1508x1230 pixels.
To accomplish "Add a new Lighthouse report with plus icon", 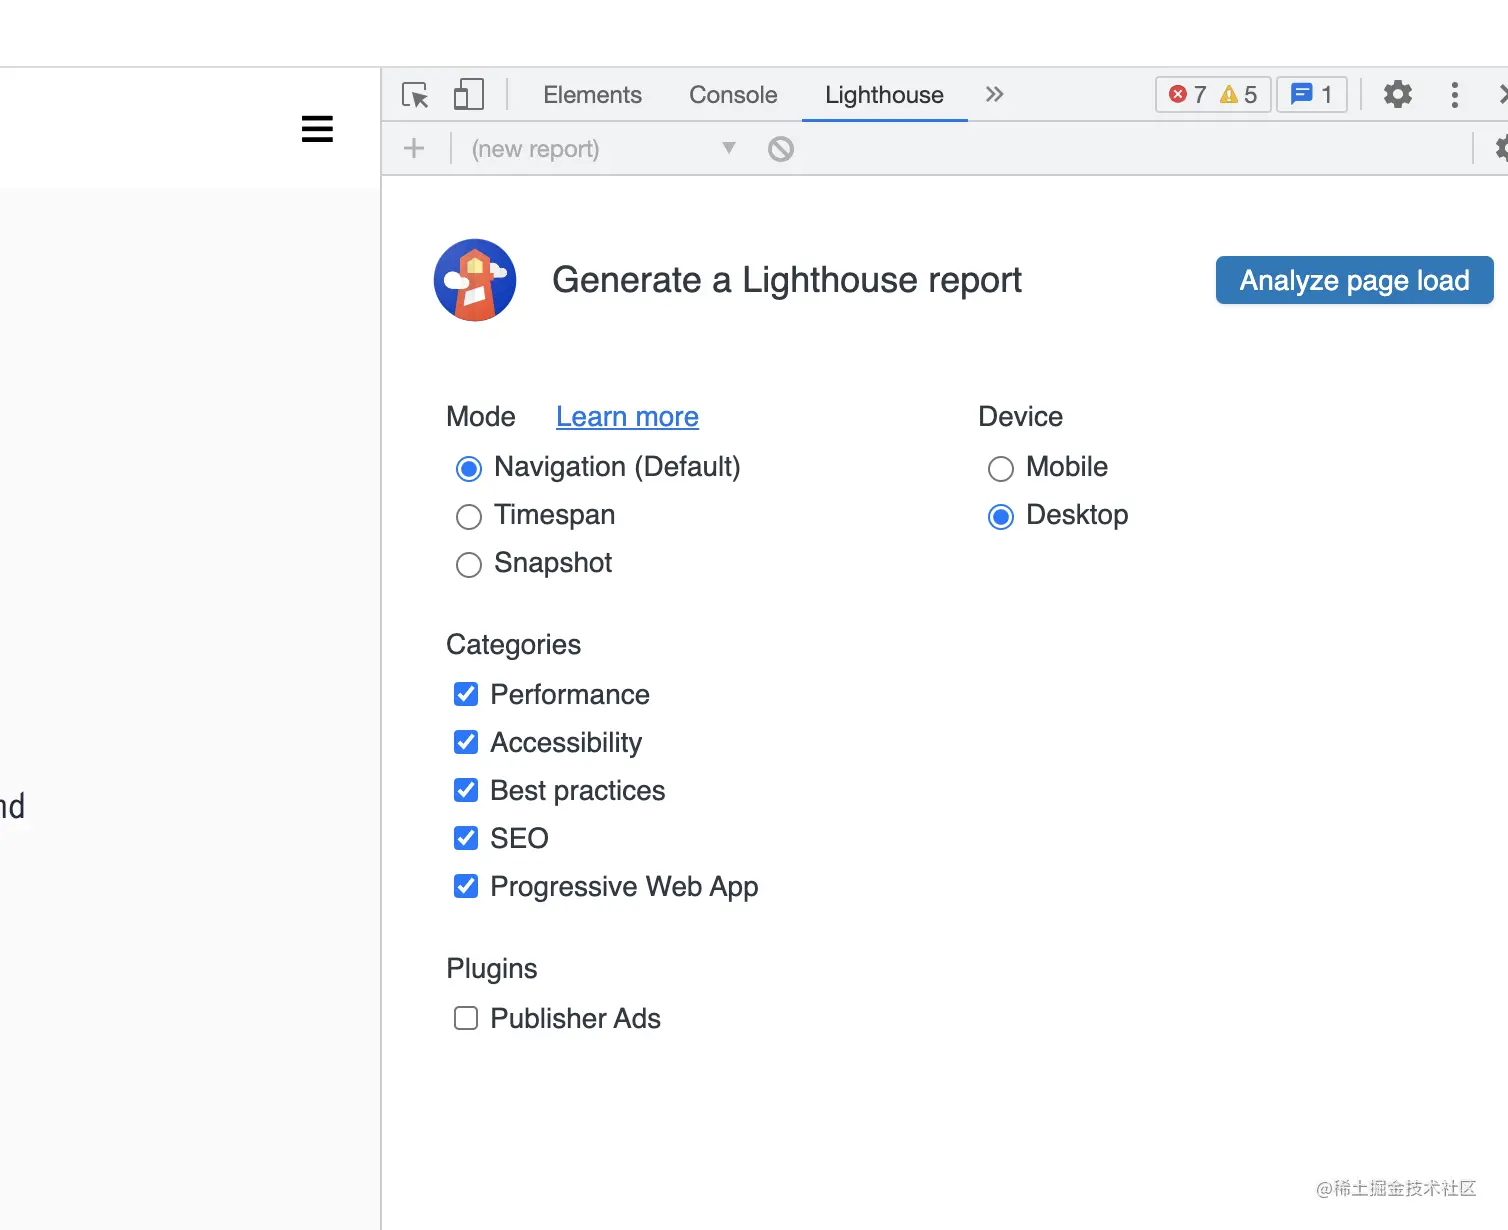I will 414,149.
